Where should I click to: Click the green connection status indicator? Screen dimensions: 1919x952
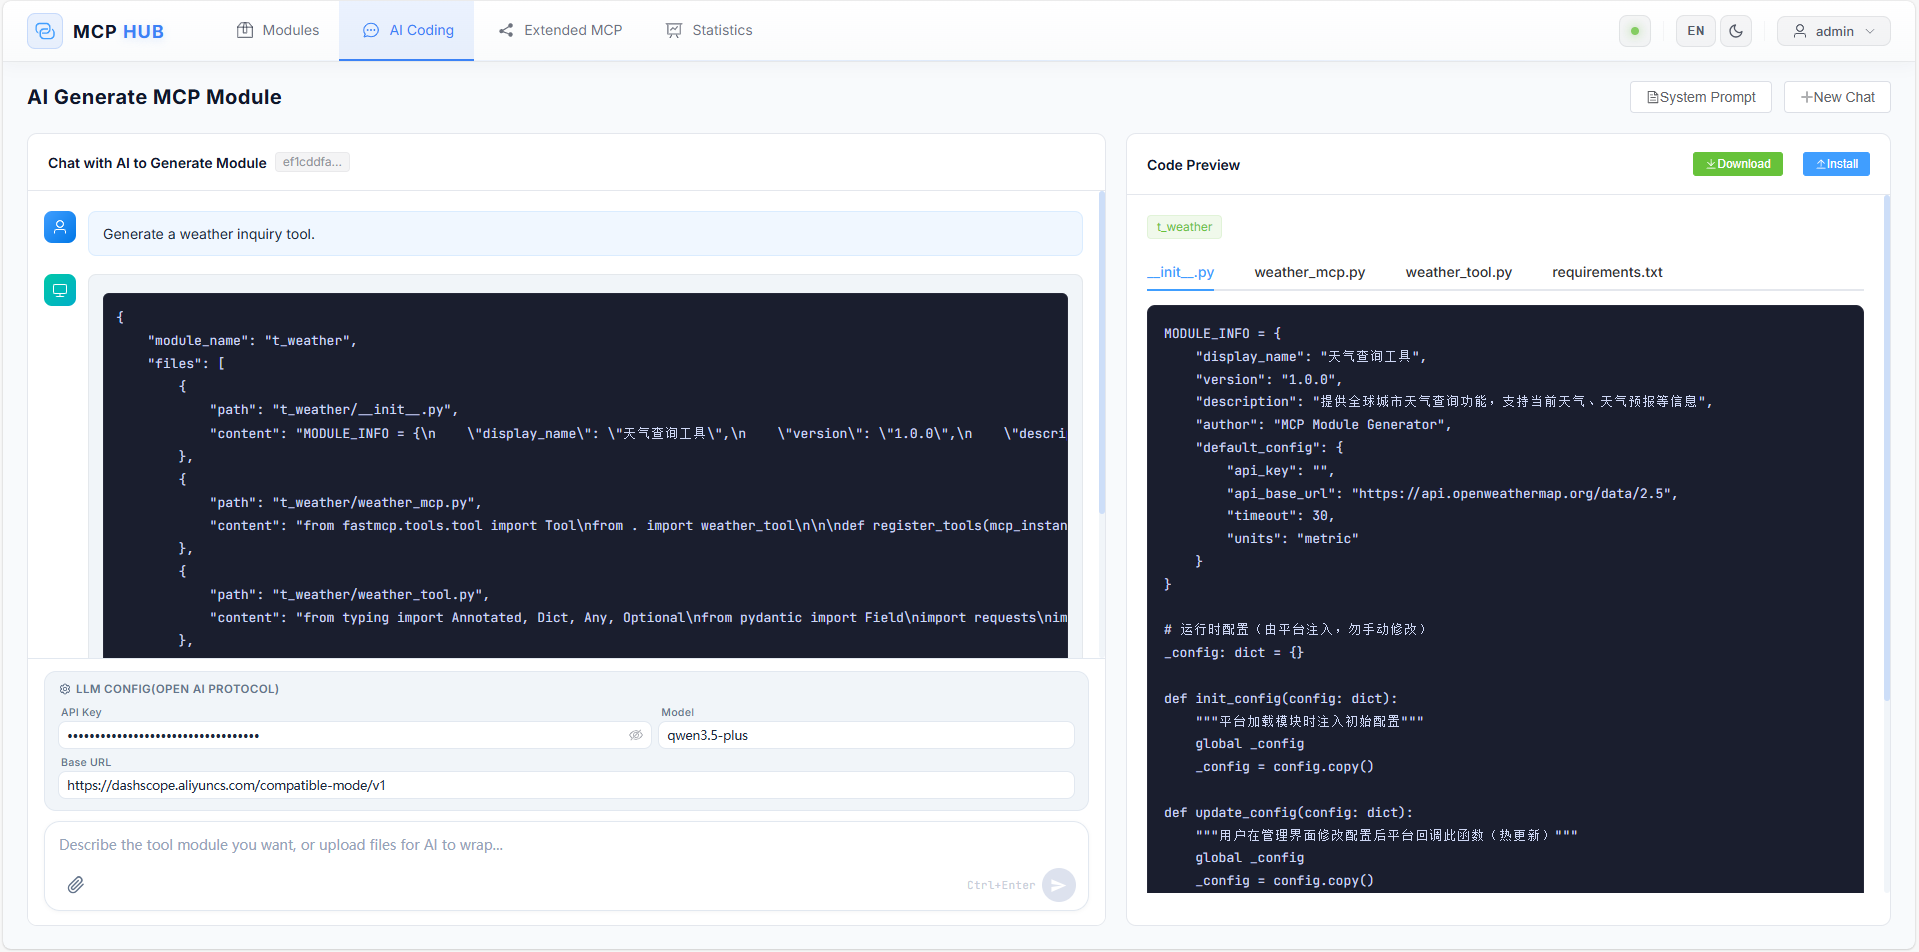[x=1634, y=31]
